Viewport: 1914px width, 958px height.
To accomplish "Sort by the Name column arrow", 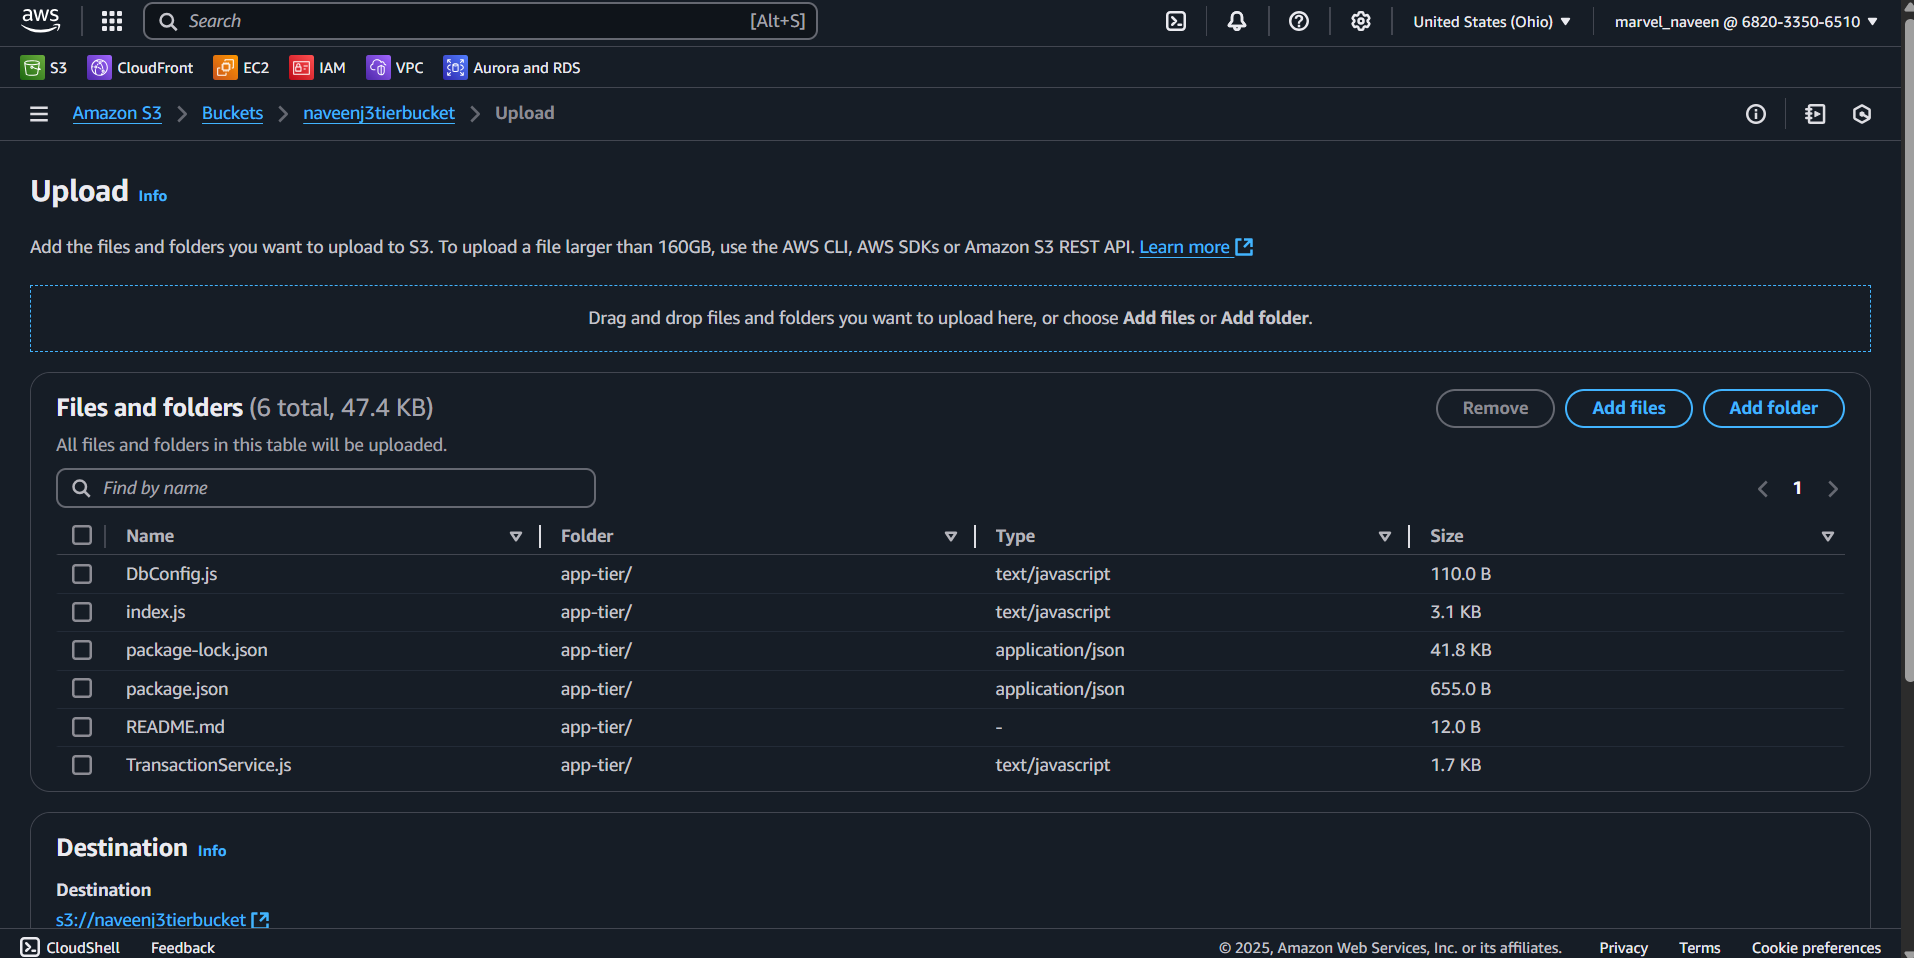I will (x=516, y=536).
